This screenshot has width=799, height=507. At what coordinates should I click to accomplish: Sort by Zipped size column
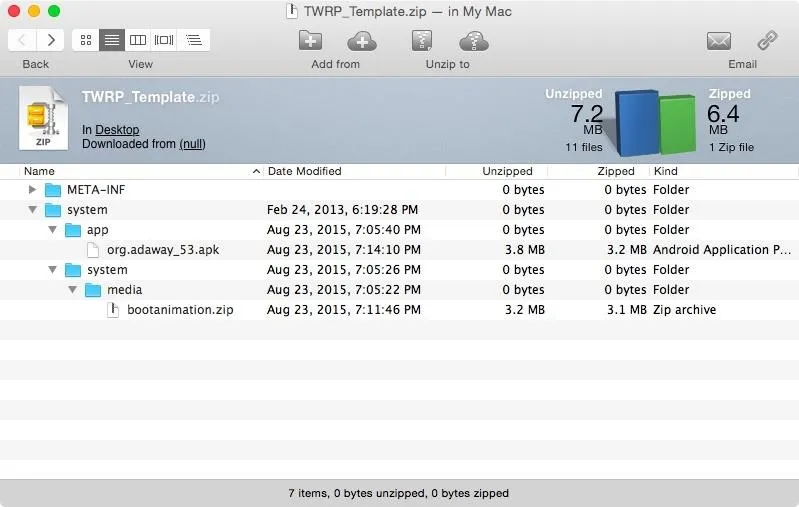(599, 171)
